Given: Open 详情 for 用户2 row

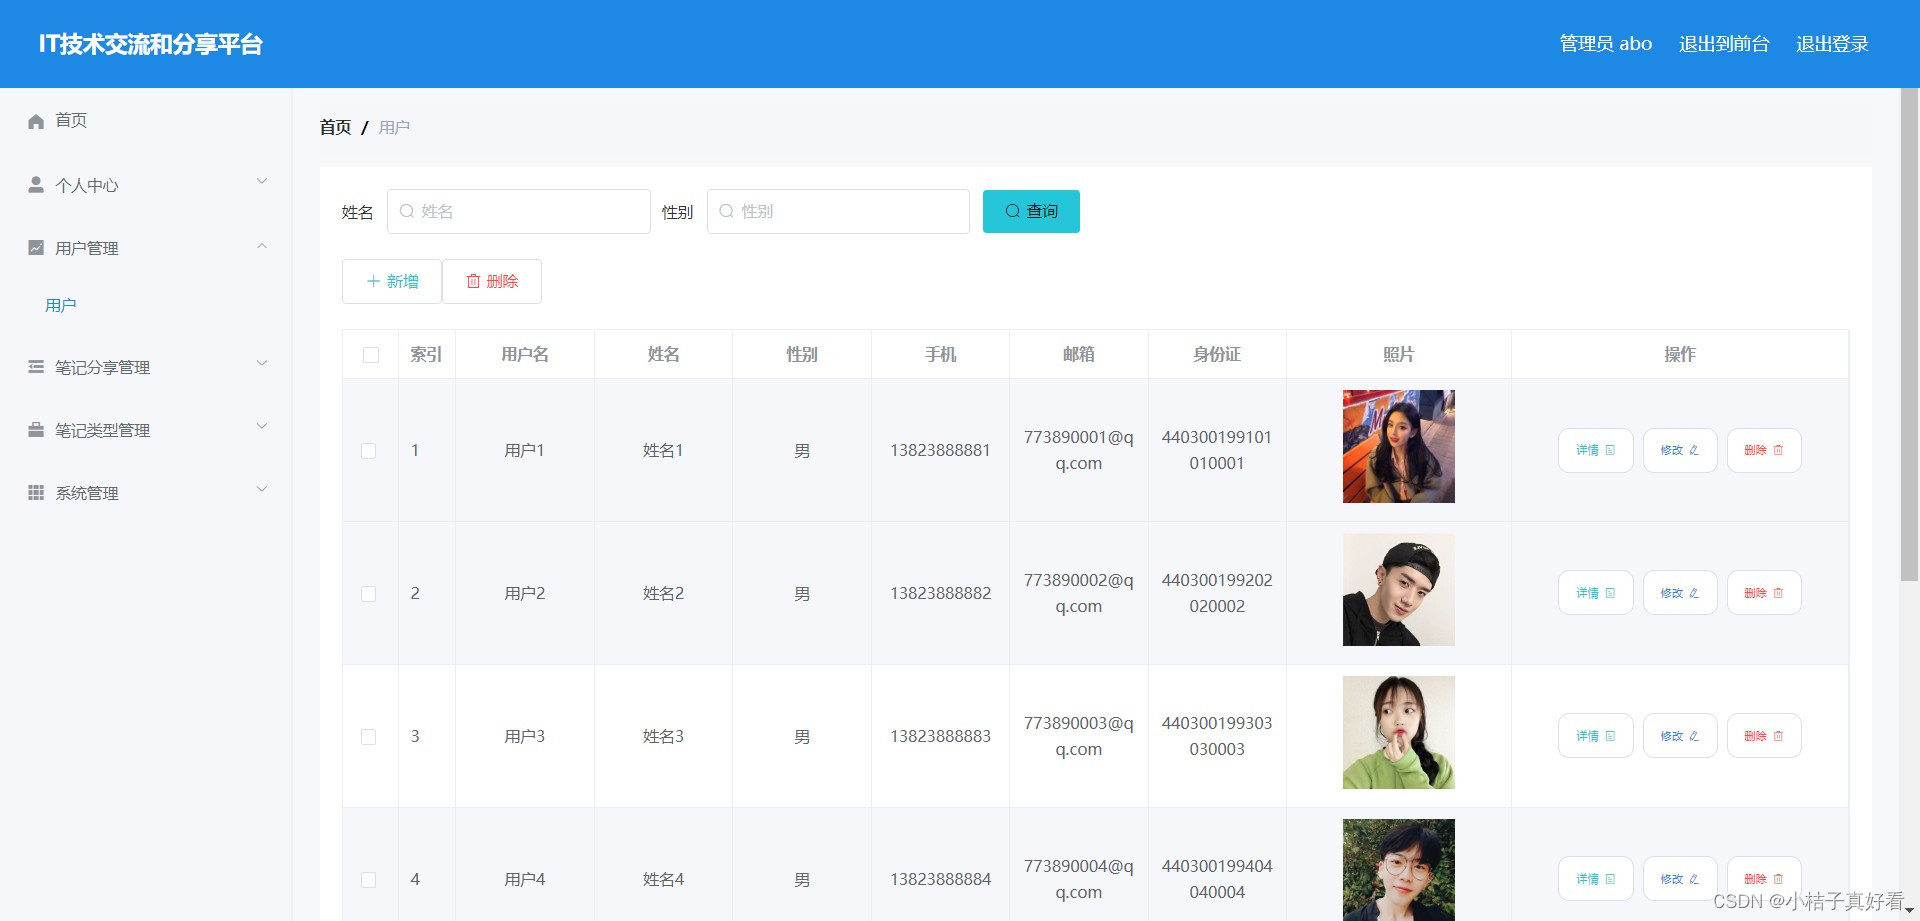Looking at the screenshot, I should (1595, 593).
